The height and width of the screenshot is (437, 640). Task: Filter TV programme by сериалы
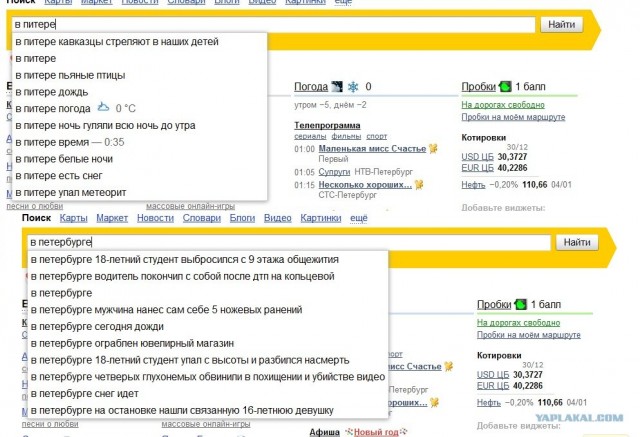coord(310,136)
